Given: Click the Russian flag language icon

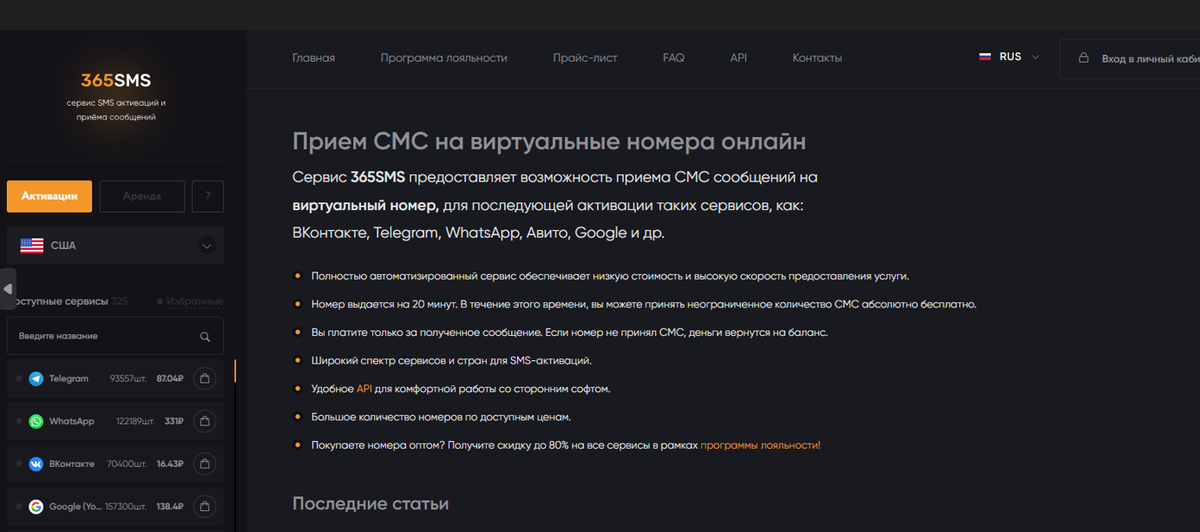Looking at the screenshot, I should [x=985, y=57].
